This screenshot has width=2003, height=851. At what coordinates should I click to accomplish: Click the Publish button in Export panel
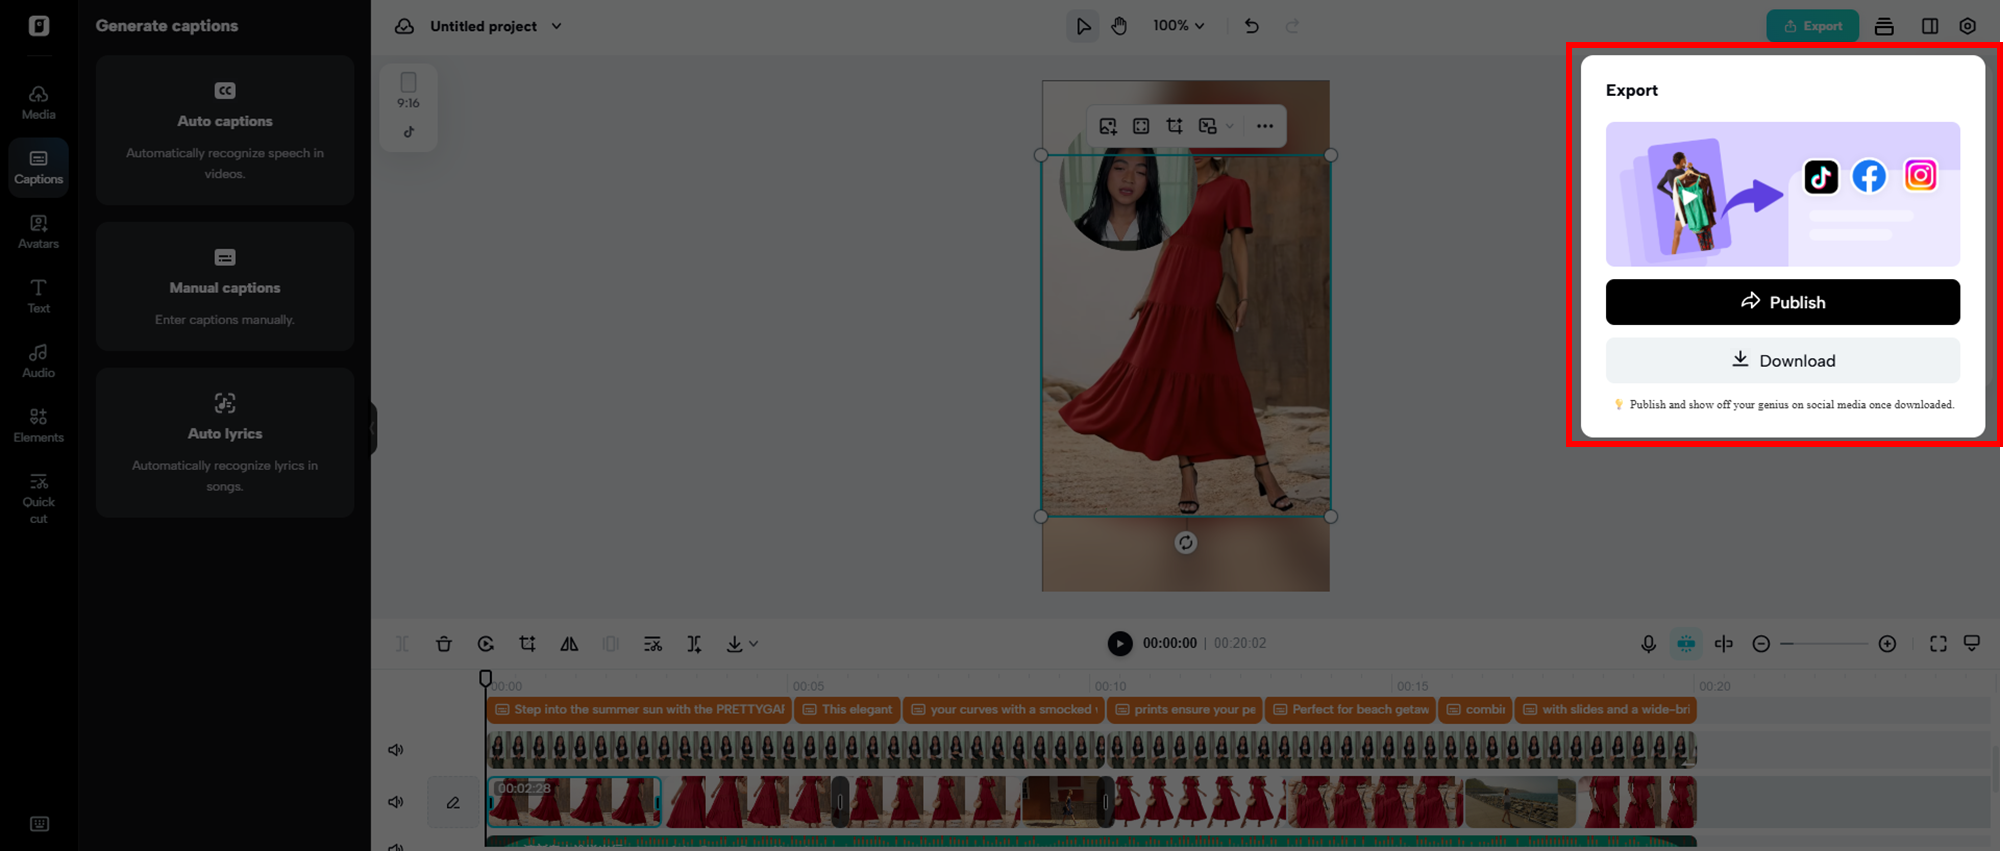coord(1782,302)
